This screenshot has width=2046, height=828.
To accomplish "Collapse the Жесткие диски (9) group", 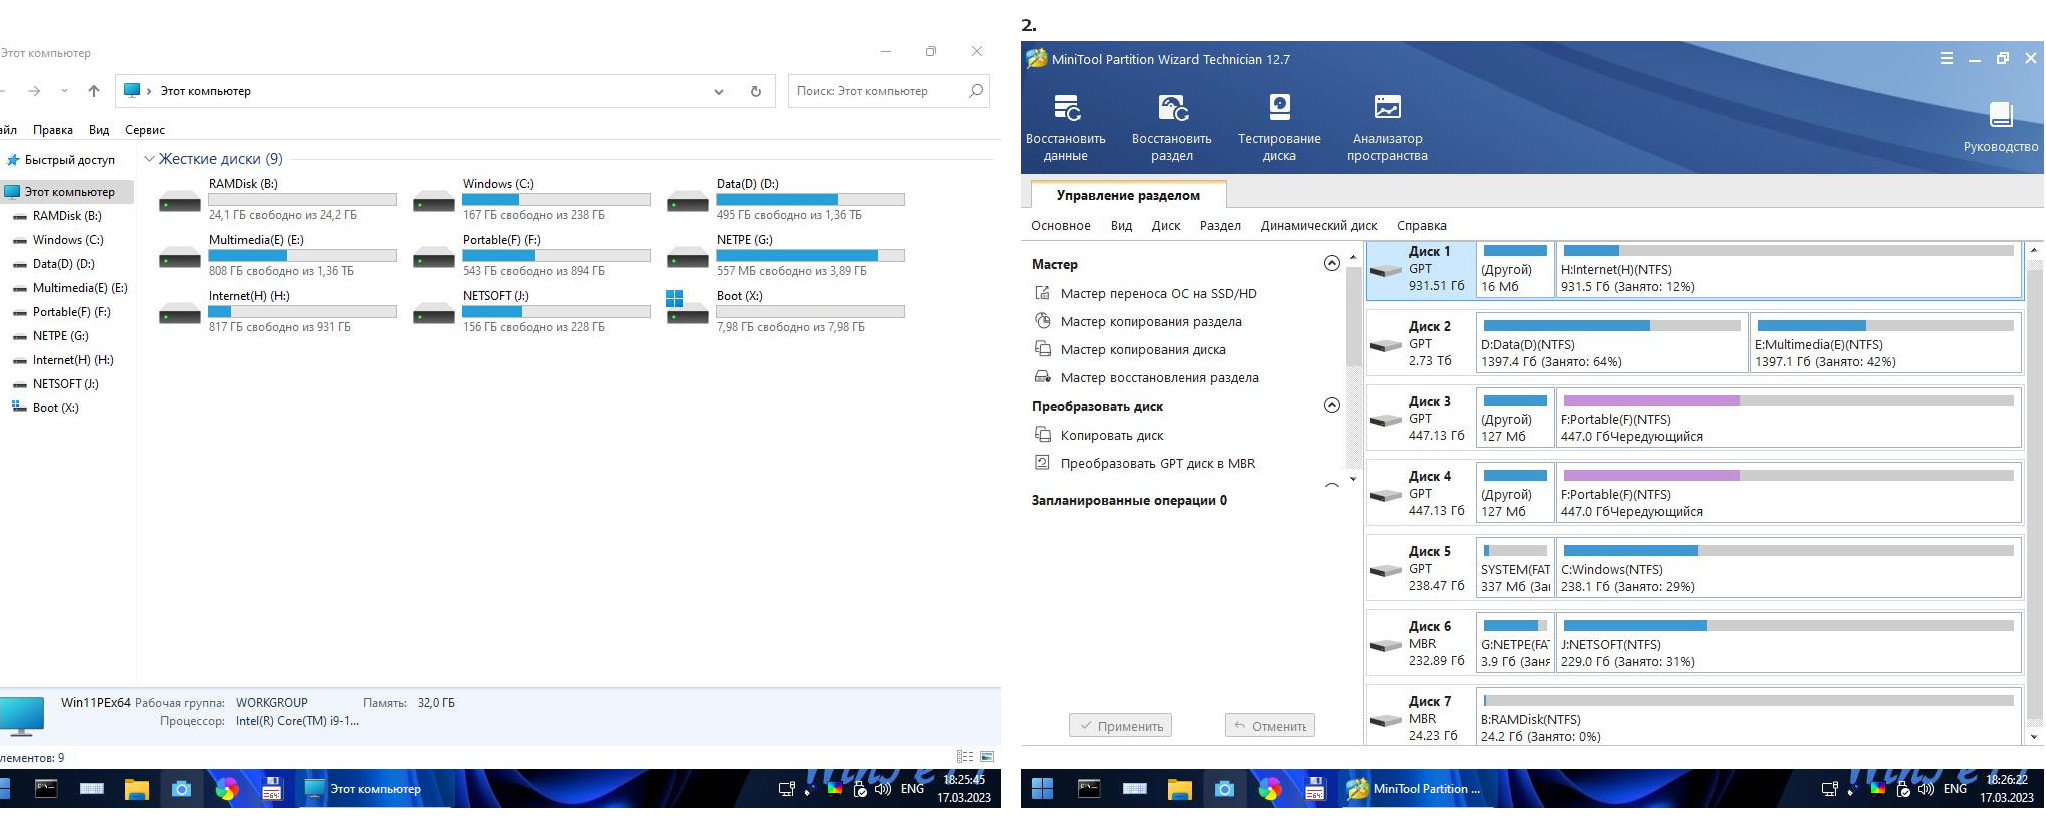I will click(x=150, y=159).
